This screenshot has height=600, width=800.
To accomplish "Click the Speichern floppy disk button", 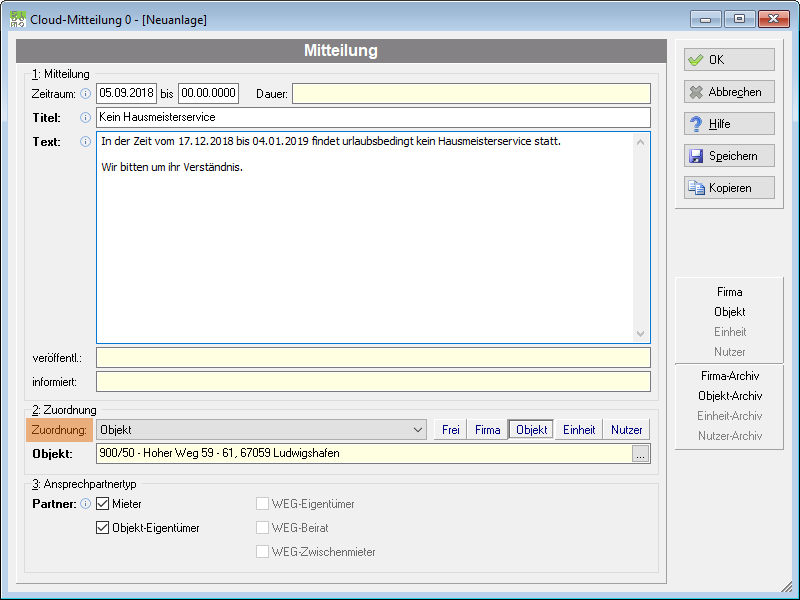I will point(729,156).
